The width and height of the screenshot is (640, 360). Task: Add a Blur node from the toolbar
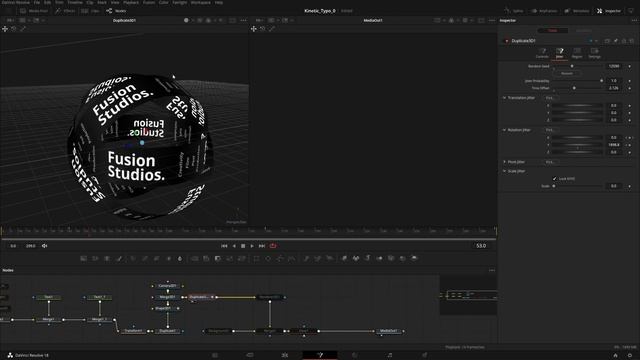[180, 258]
